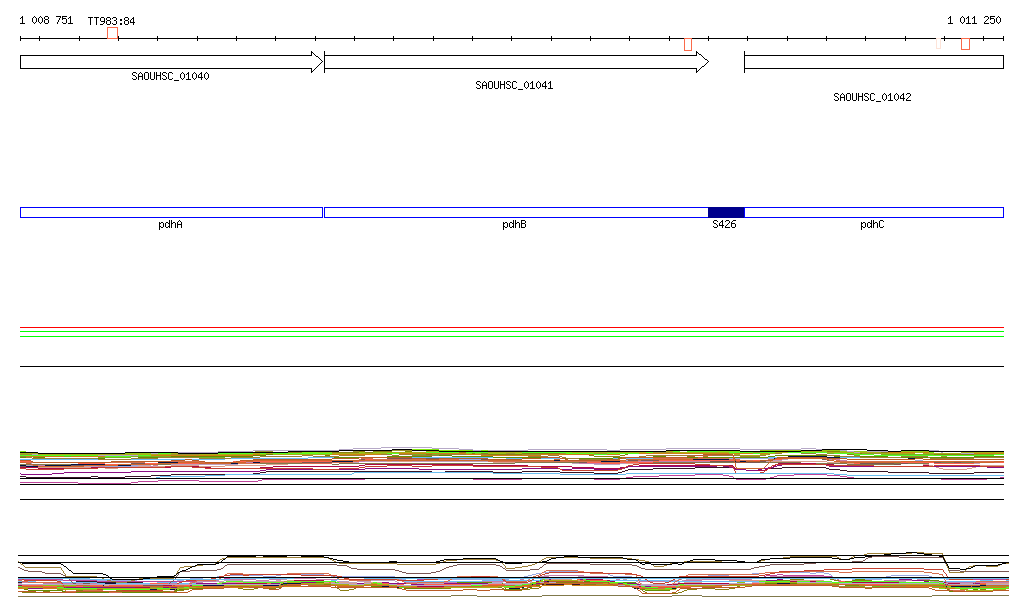Click the green horizontal threshold line
This screenshot has height=611, width=1024.
point(512,336)
